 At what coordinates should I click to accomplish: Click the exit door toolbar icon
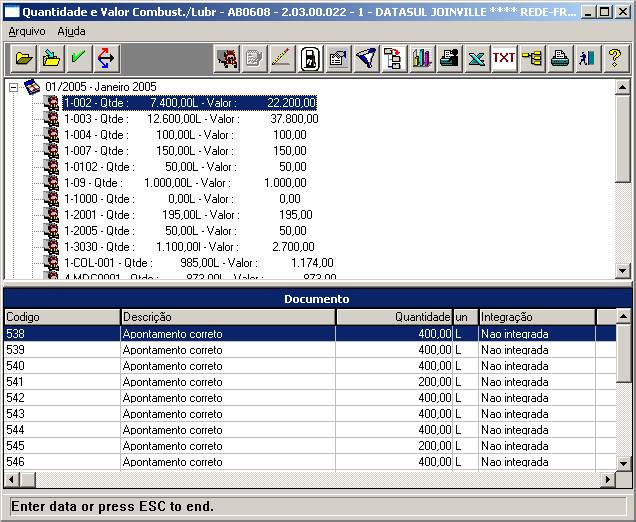point(588,58)
